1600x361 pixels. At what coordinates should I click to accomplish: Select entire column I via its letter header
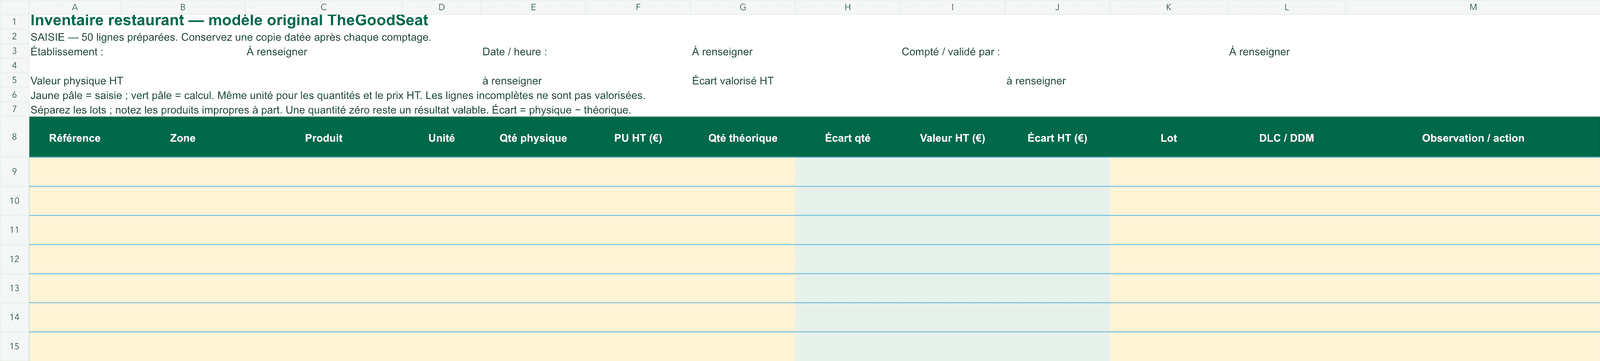pyautogui.click(x=953, y=7)
